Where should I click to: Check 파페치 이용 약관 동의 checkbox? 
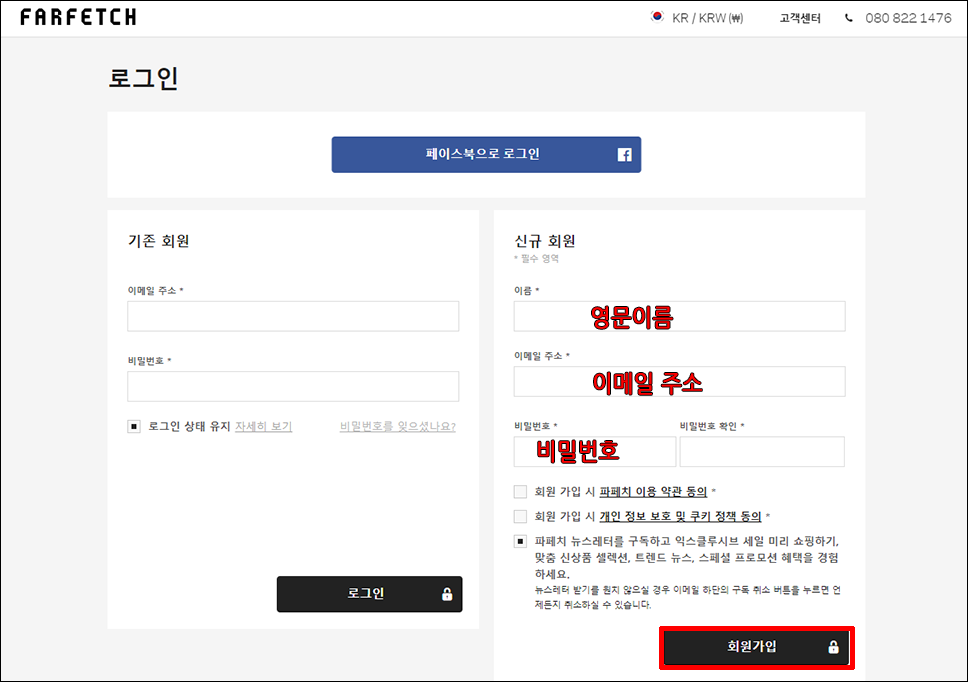point(520,491)
